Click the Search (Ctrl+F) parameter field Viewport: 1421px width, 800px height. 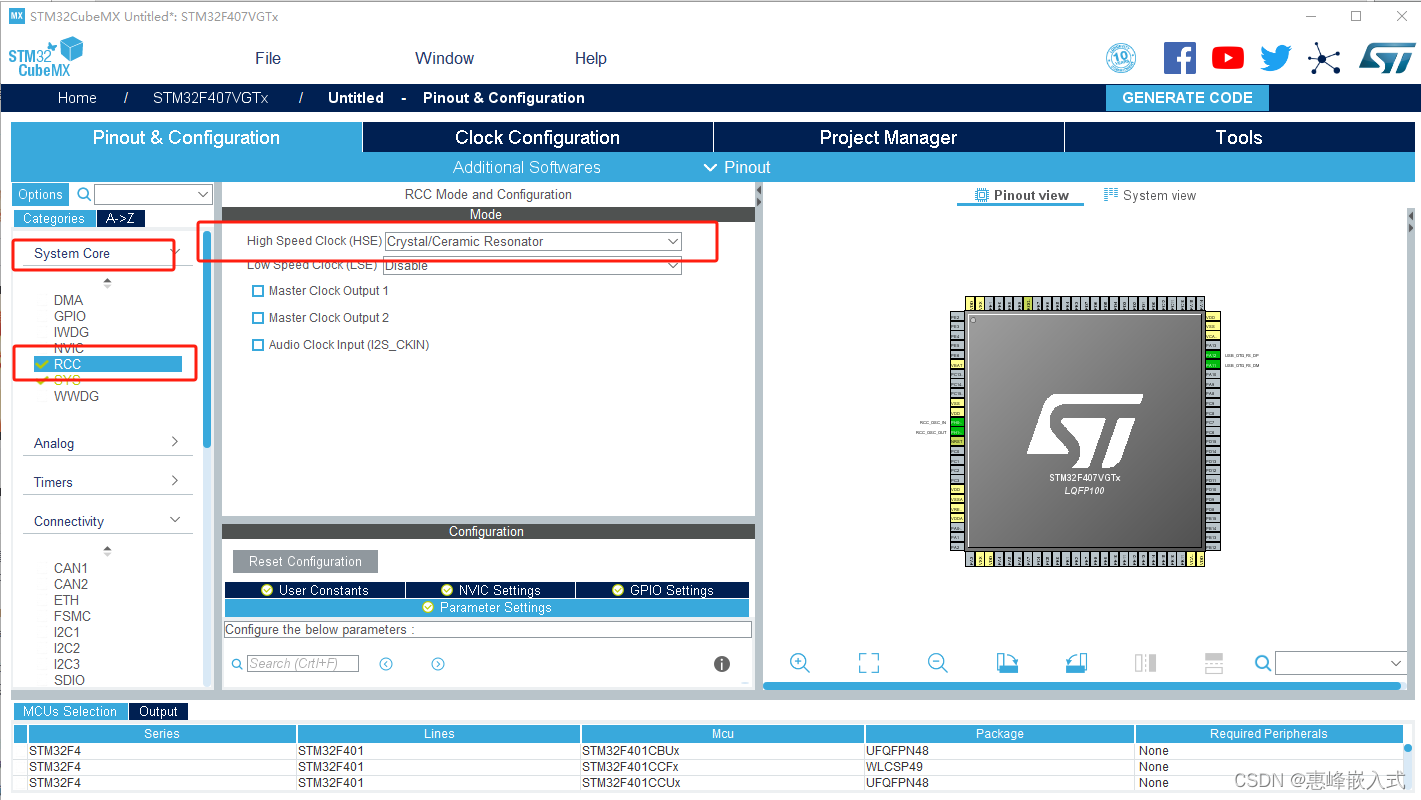302,662
